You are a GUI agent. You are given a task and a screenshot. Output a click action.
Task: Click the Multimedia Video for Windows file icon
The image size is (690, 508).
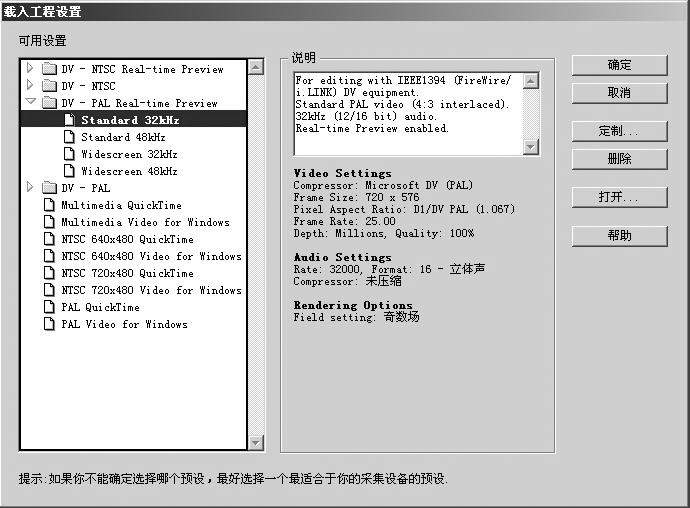(x=49, y=222)
